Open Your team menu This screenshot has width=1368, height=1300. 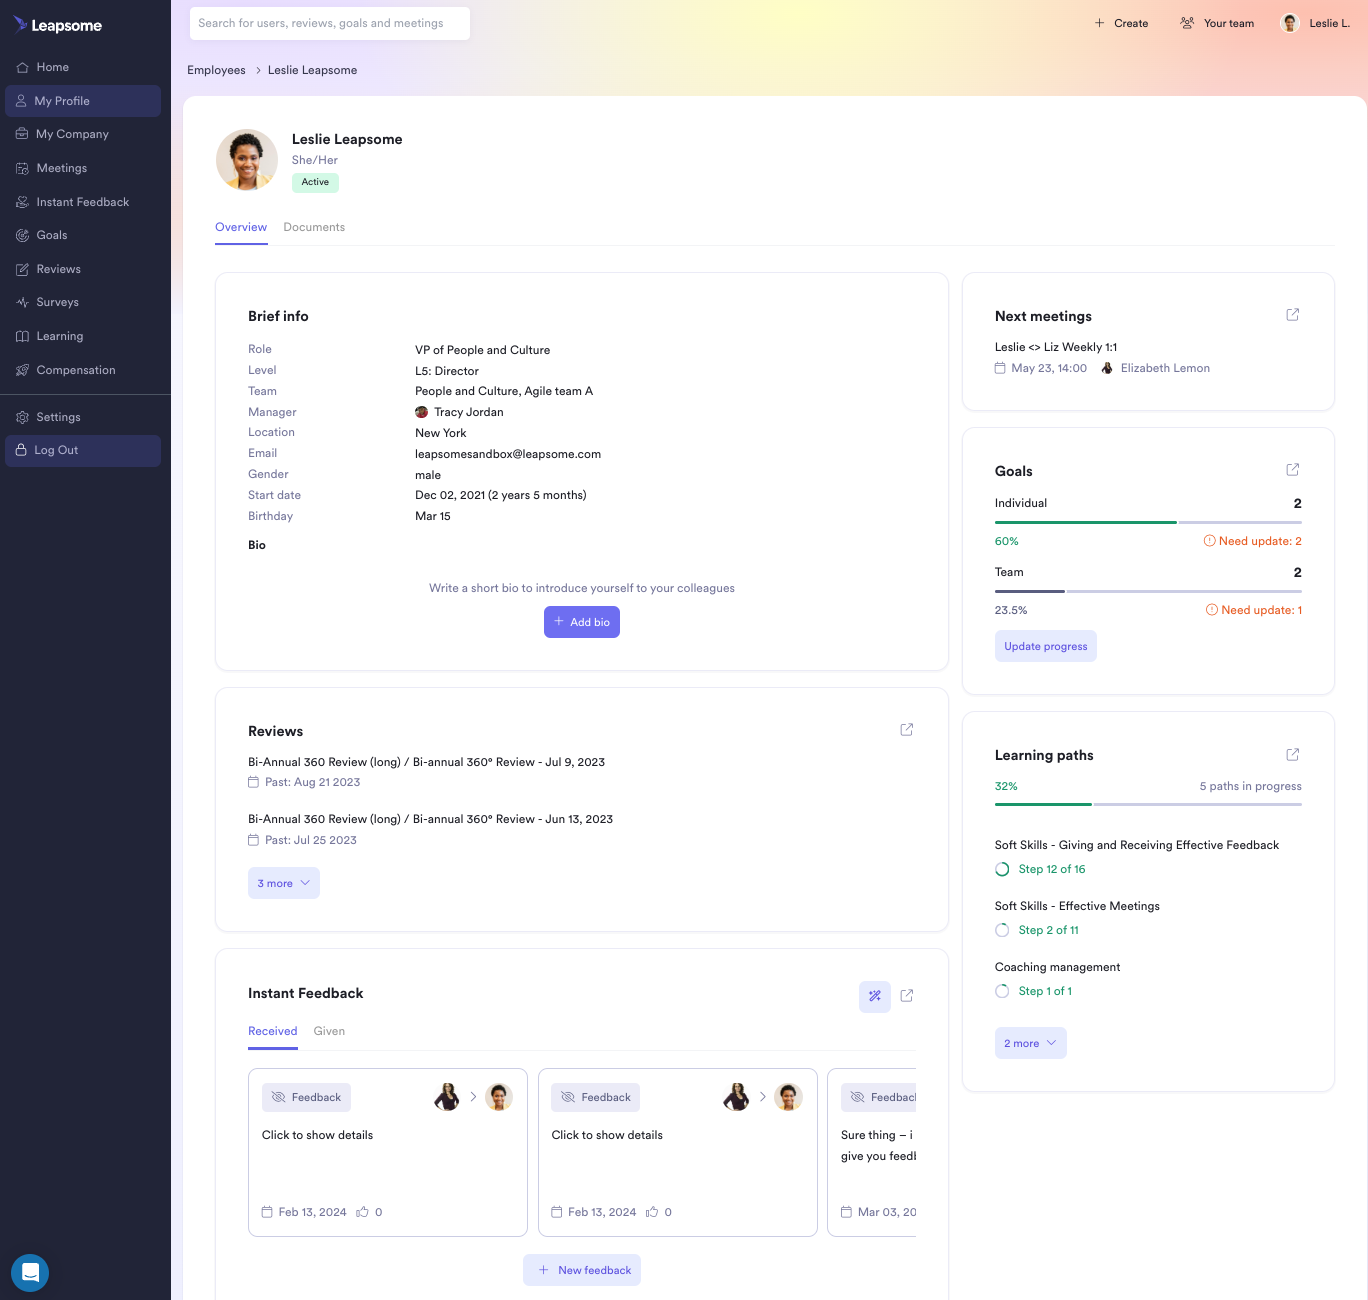[x=1217, y=23]
